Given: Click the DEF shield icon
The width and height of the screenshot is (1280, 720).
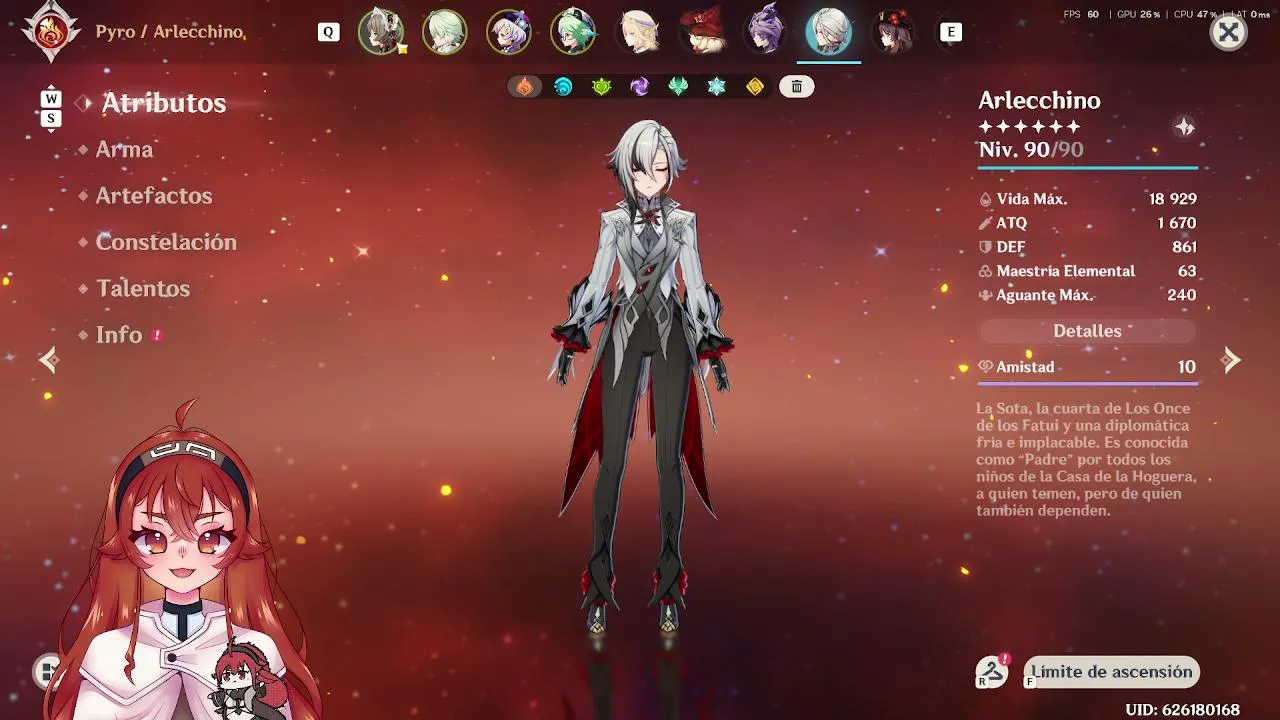Looking at the screenshot, I should [985, 247].
